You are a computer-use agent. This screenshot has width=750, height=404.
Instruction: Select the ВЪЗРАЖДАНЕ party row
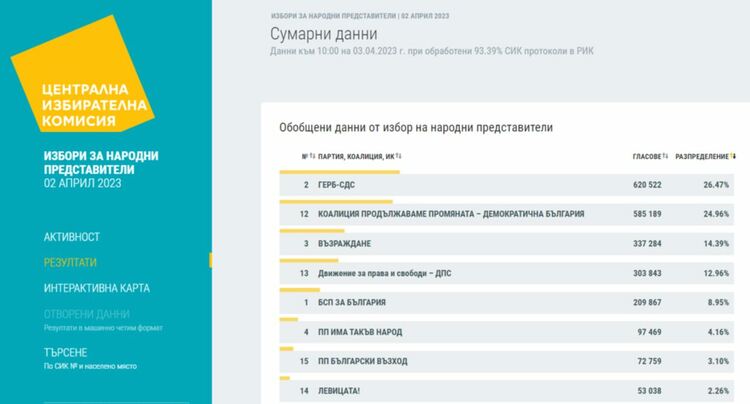point(507,243)
